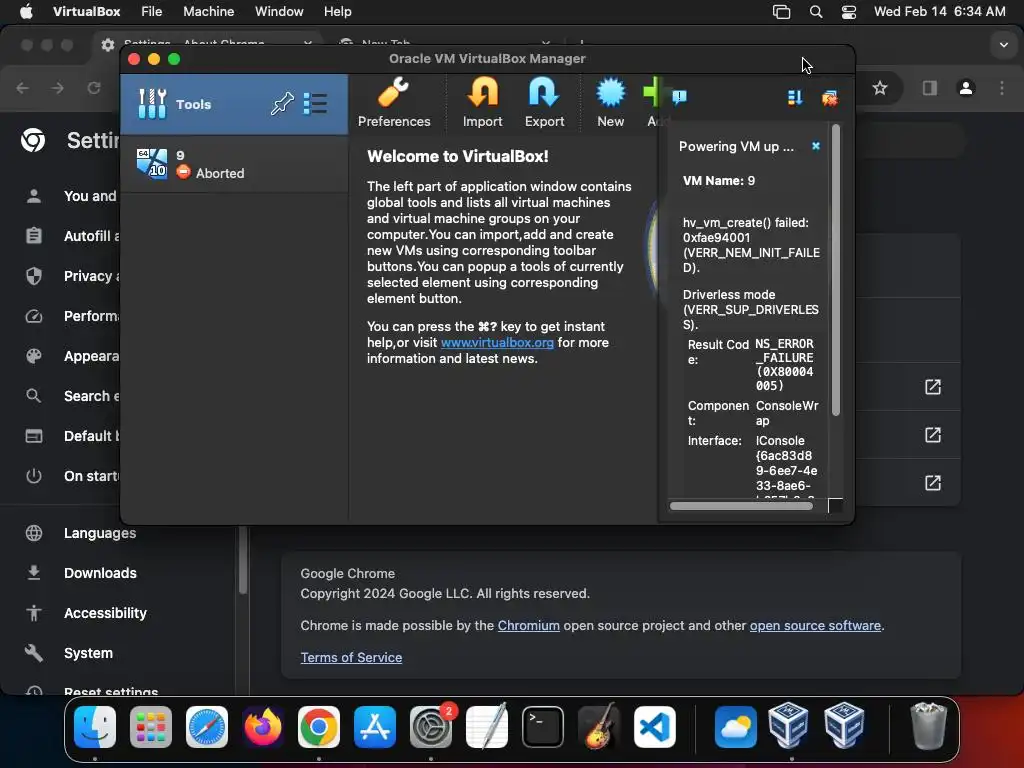The height and width of the screenshot is (768, 1024).
Task: Open Weather app from the Dock
Action: coord(735,727)
